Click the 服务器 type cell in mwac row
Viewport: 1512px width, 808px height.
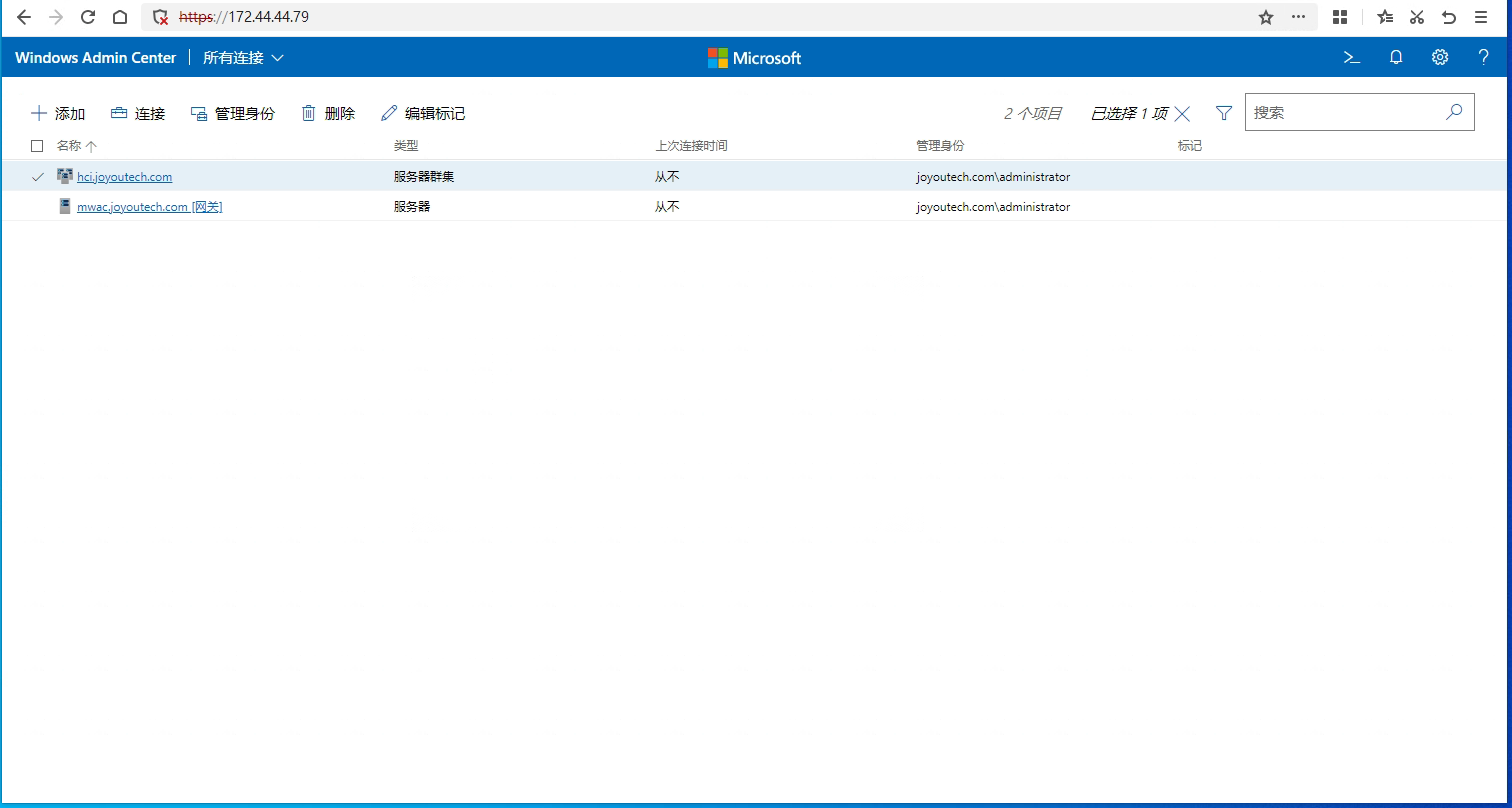412,207
